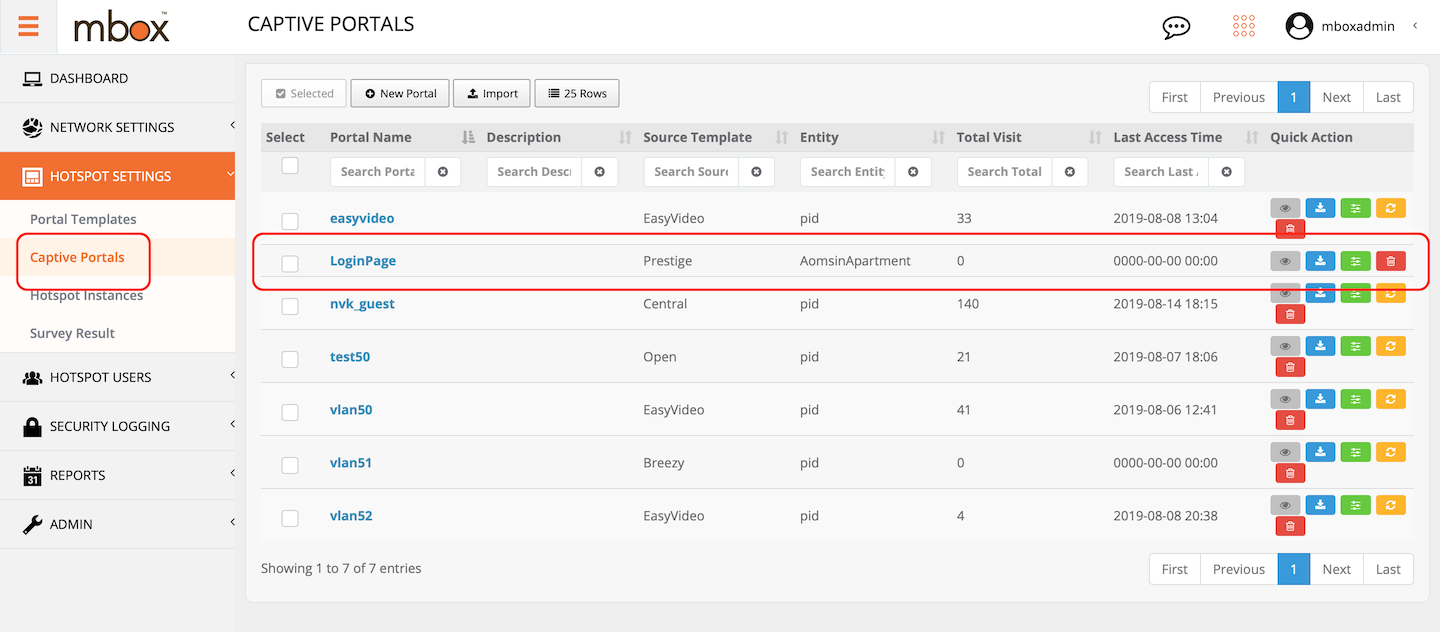Download the vlan51 portal
The height and width of the screenshot is (632, 1440).
click(x=1320, y=452)
